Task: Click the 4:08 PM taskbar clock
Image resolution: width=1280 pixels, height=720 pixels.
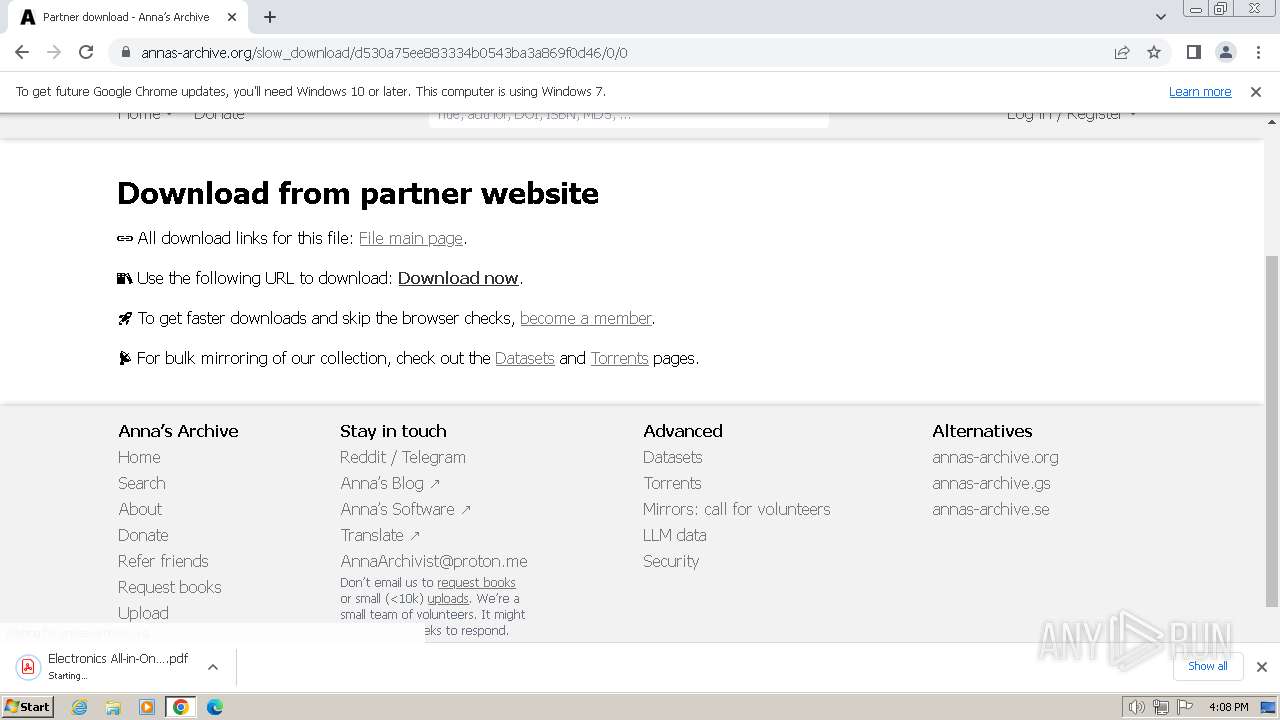Action: pos(1228,707)
